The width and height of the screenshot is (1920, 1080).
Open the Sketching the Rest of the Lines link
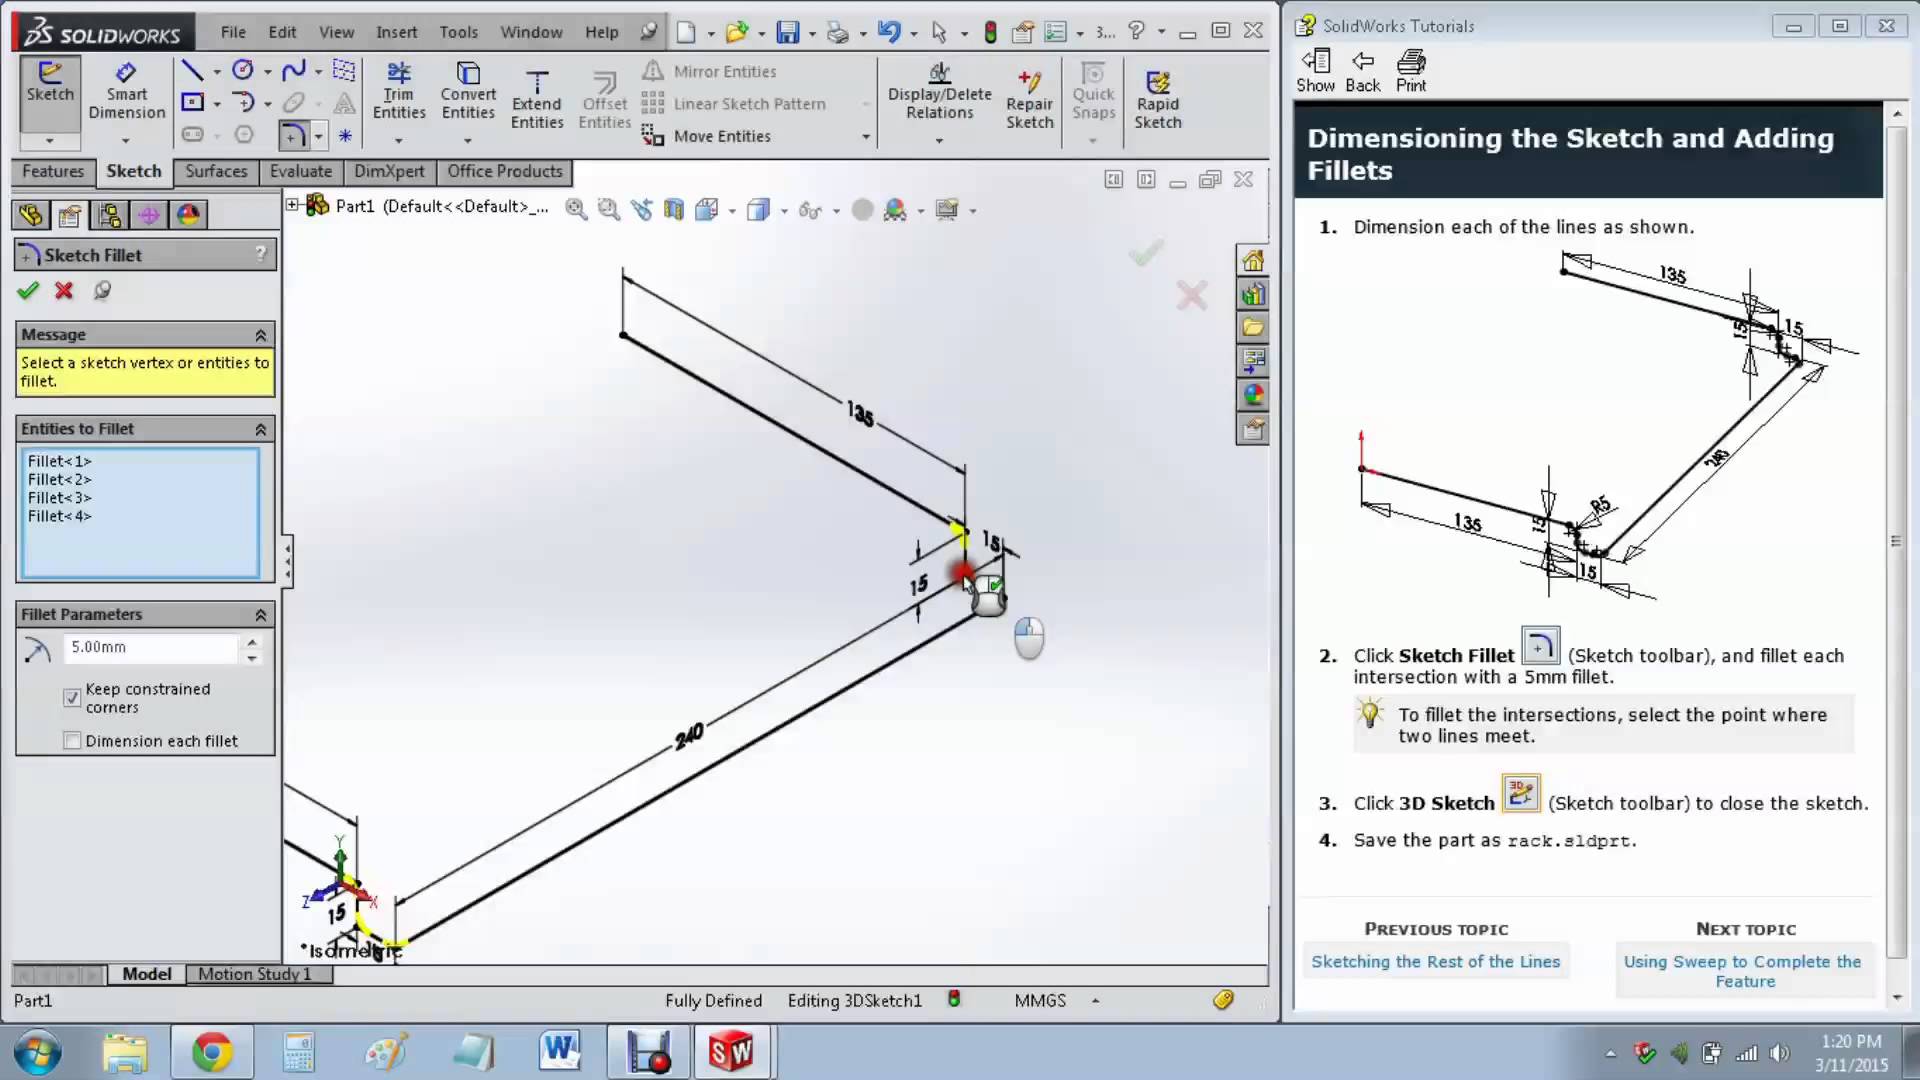pyautogui.click(x=1436, y=961)
